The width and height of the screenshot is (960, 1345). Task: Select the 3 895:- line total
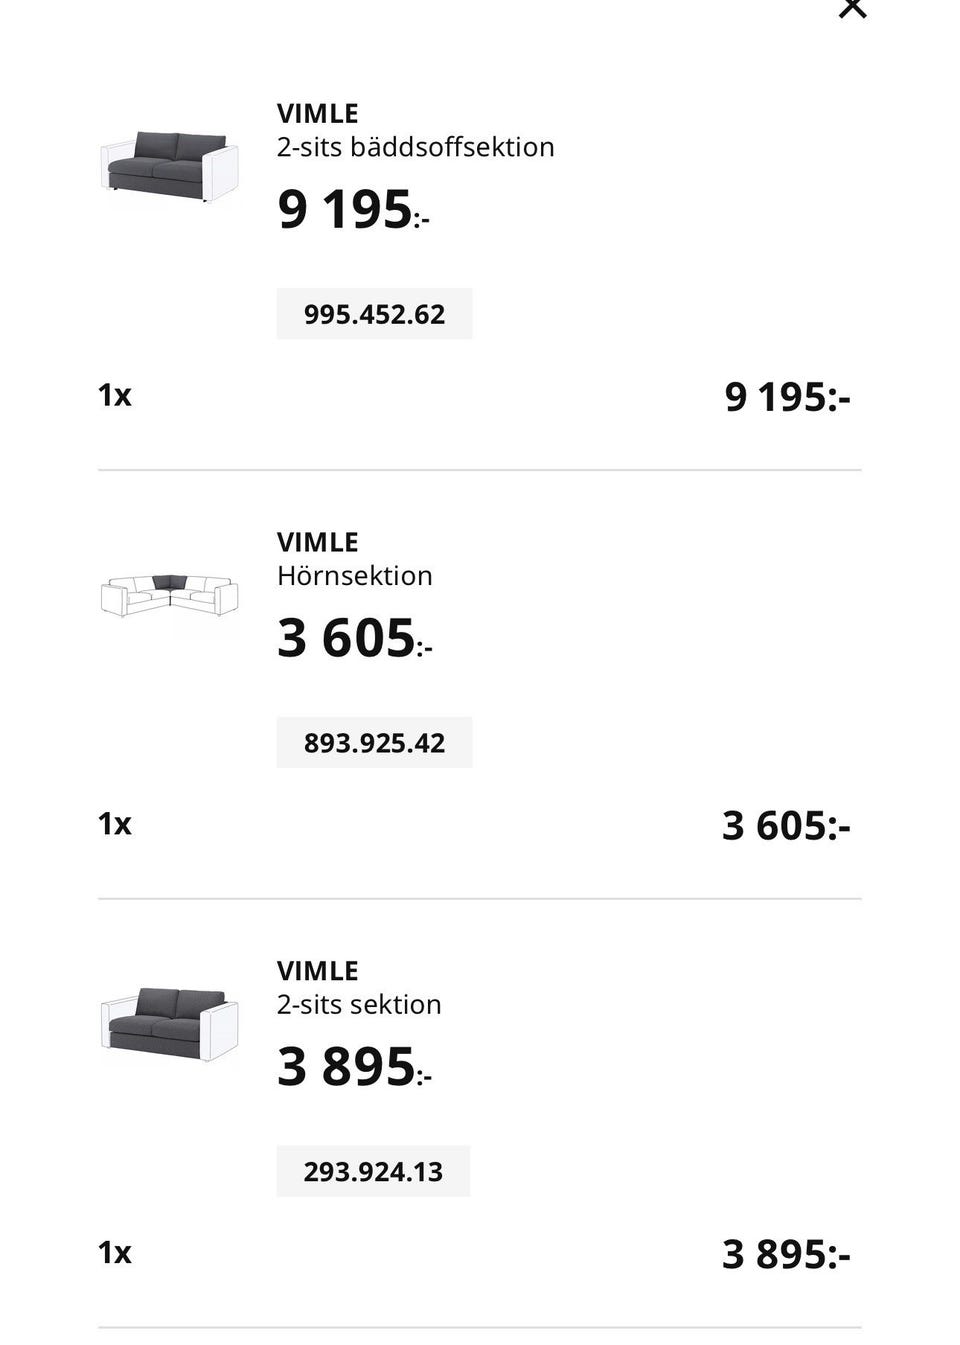coord(786,1254)
